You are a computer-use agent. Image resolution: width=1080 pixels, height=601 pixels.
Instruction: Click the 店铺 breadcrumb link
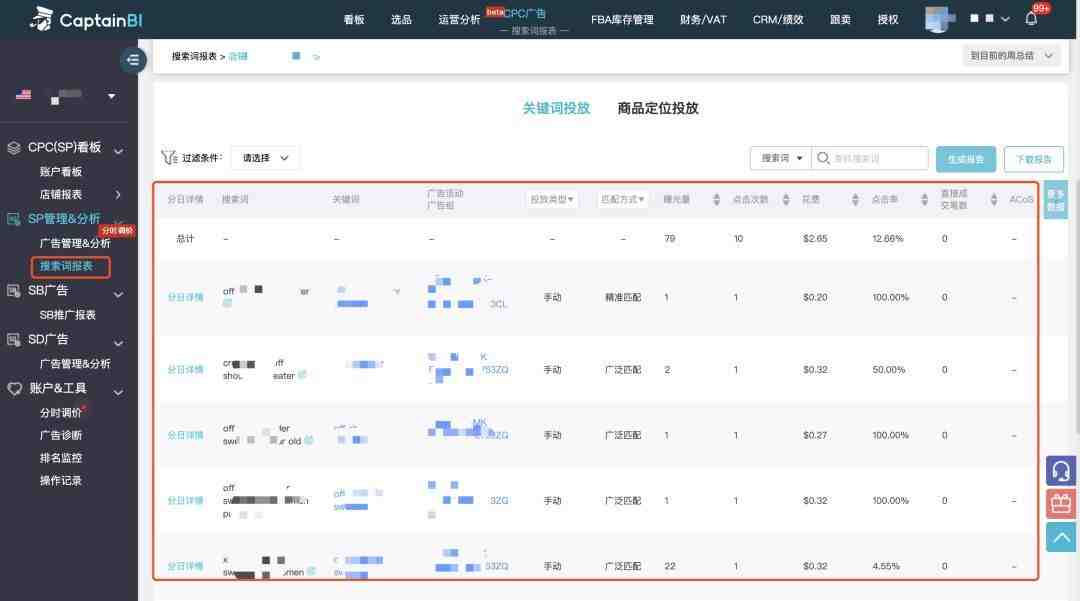click(238, 56)
